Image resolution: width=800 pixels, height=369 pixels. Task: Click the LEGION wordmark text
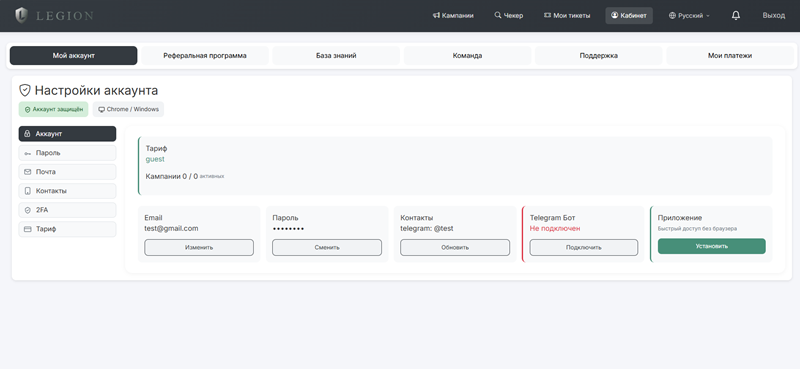point(65,16)
